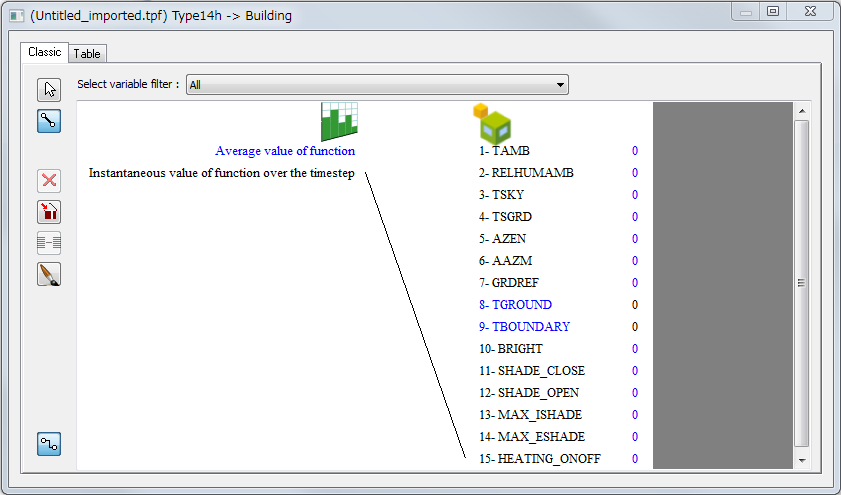Click the red save-to-disk icon
The width and height of the screenshot is (841, 495).
[49, 212]
